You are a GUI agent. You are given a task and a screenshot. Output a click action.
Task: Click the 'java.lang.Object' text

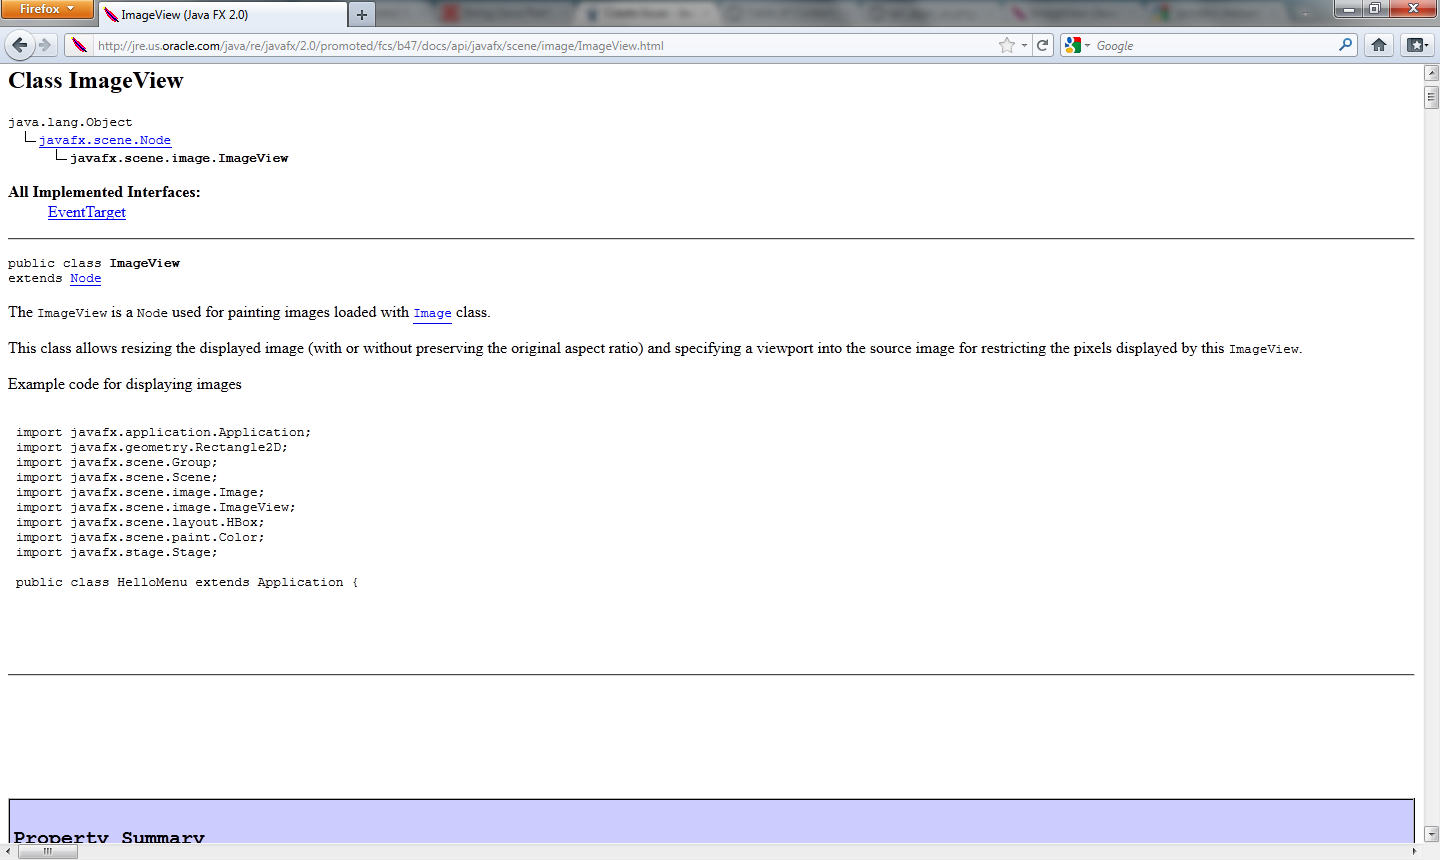[70, 122]
